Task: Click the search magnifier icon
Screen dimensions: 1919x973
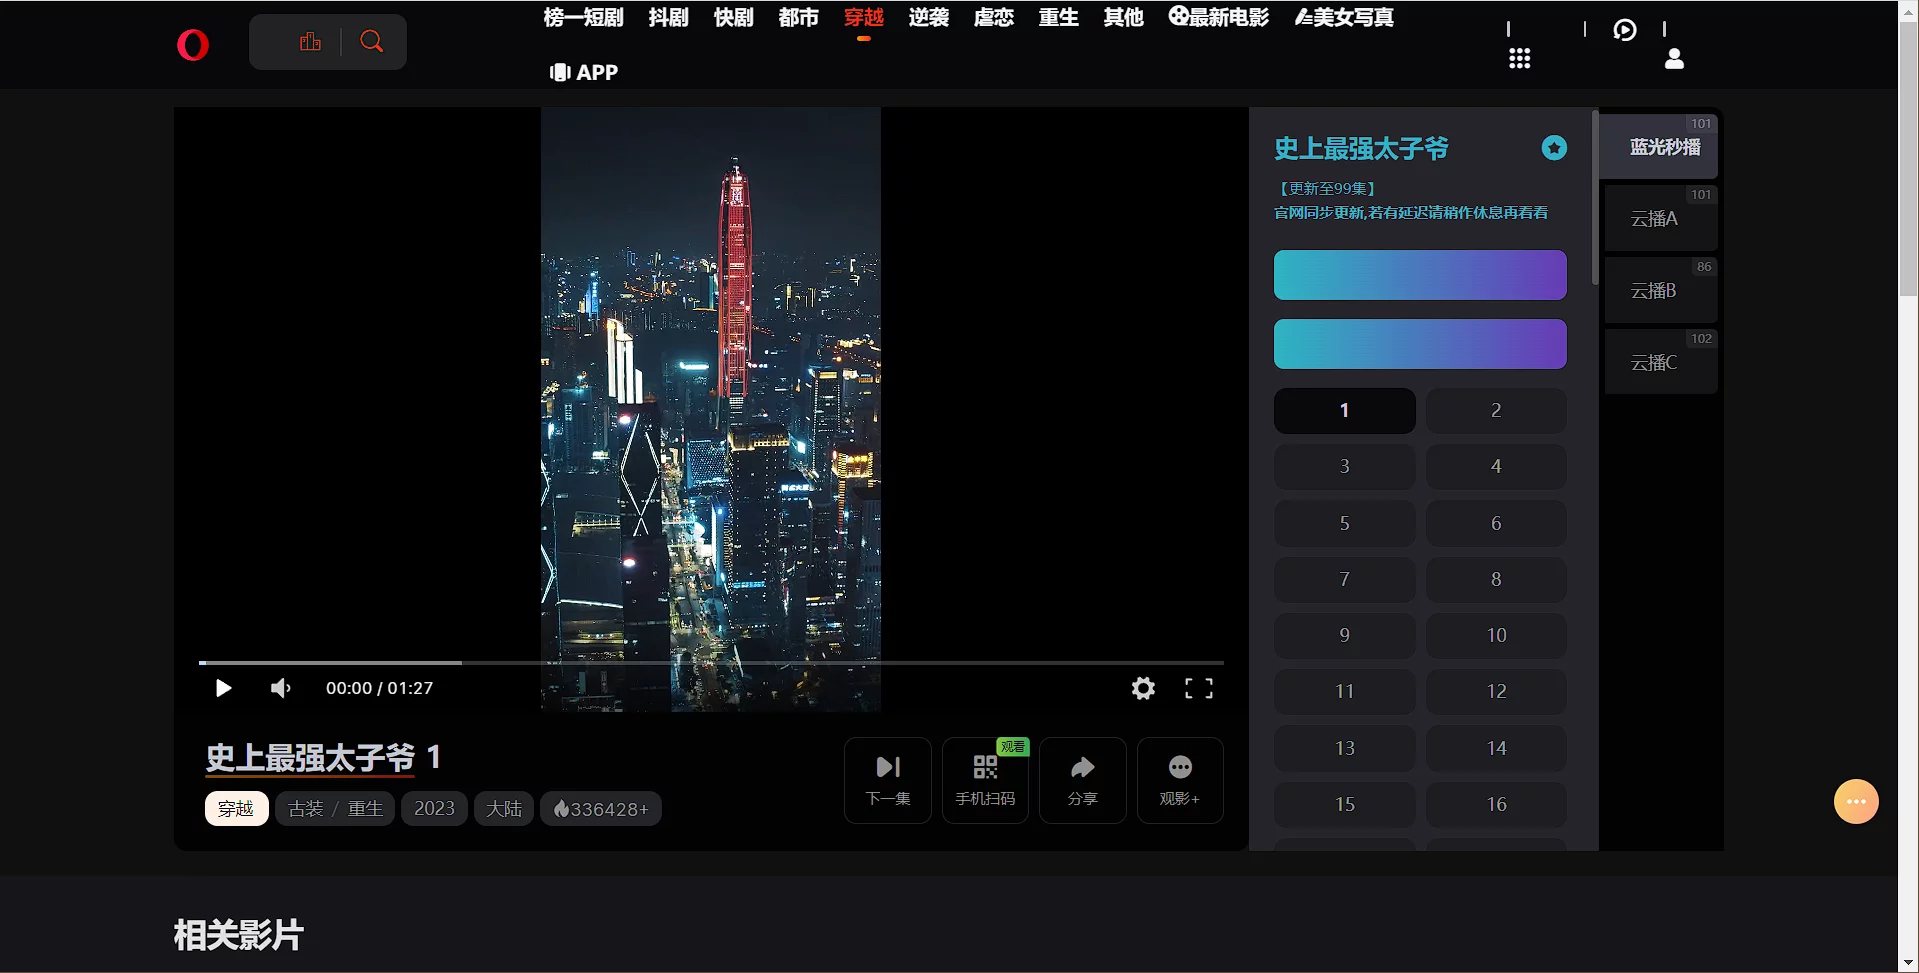Action: click(371, 42)
